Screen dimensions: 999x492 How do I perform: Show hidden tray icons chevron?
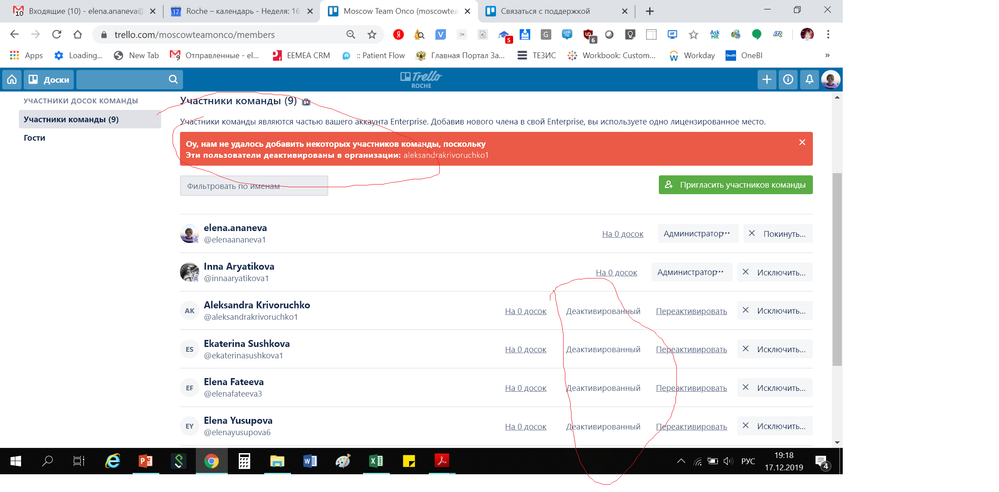[680, 461]
